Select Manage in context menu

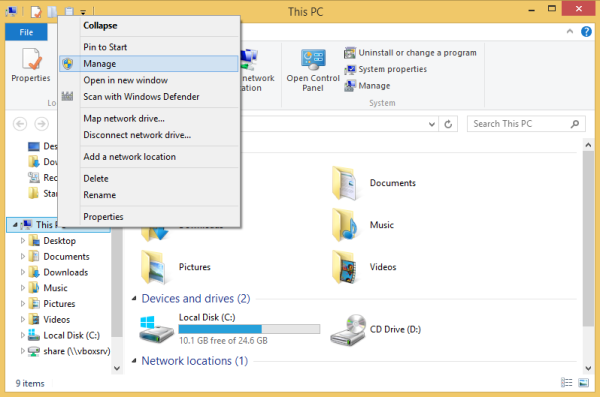149,64
